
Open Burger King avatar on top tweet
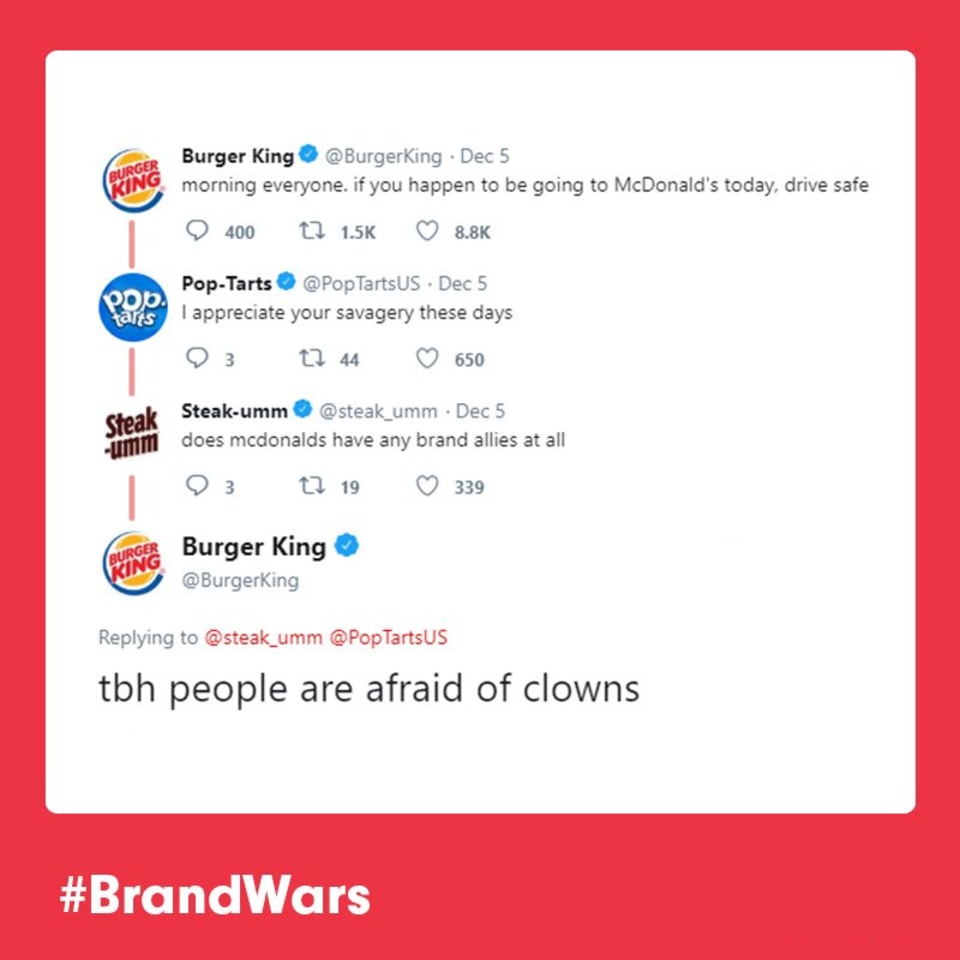[x=133, y=181]
